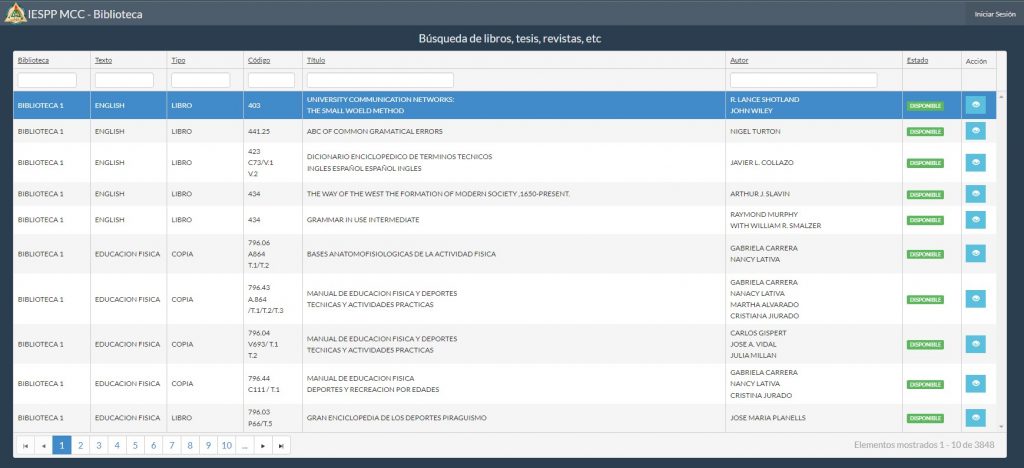Go to page 10
Screen dimensions: 1024x468
[x=227, y=445]
